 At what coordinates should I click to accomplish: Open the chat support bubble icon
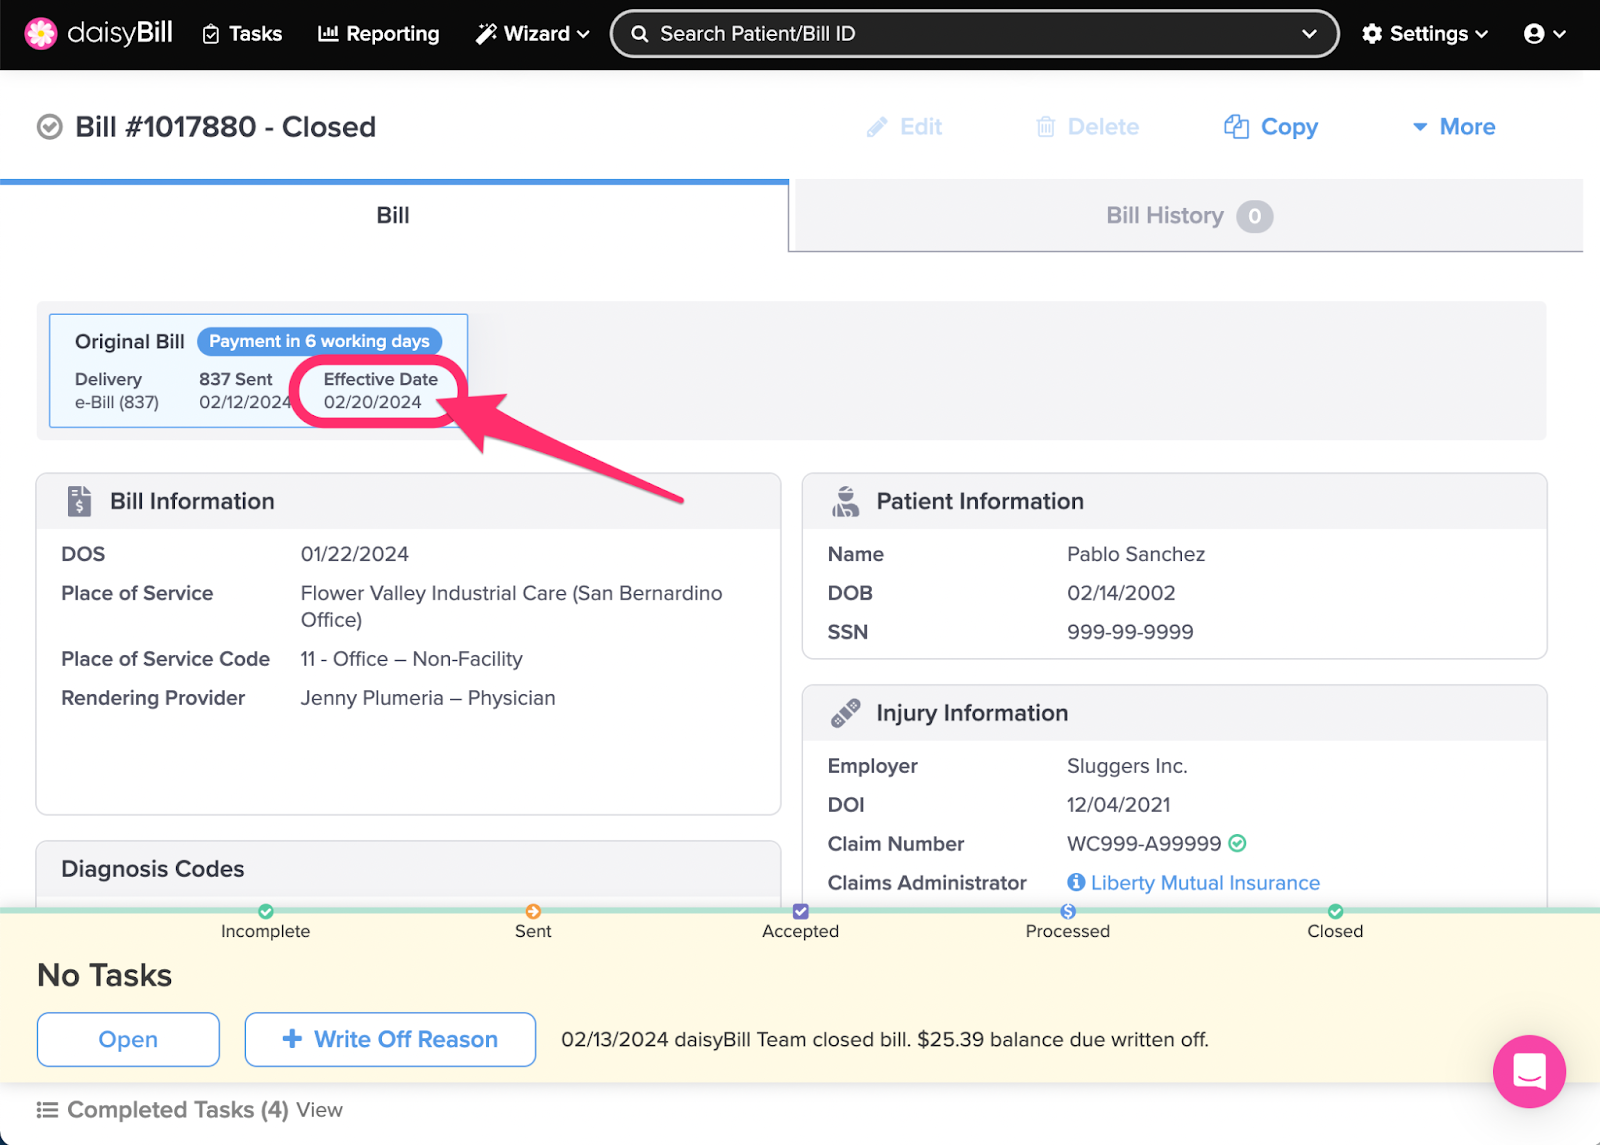coord(1528,1071)
